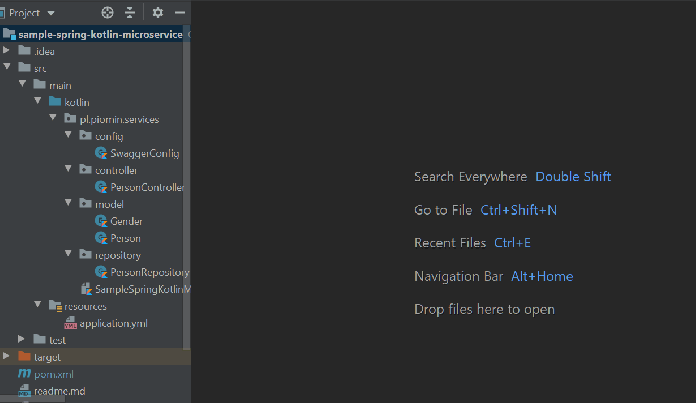Viewport: 696px width, 403px height.
Task: Collapse the src folder arrow
Action: pyautogui.click(x=8, y=67)
